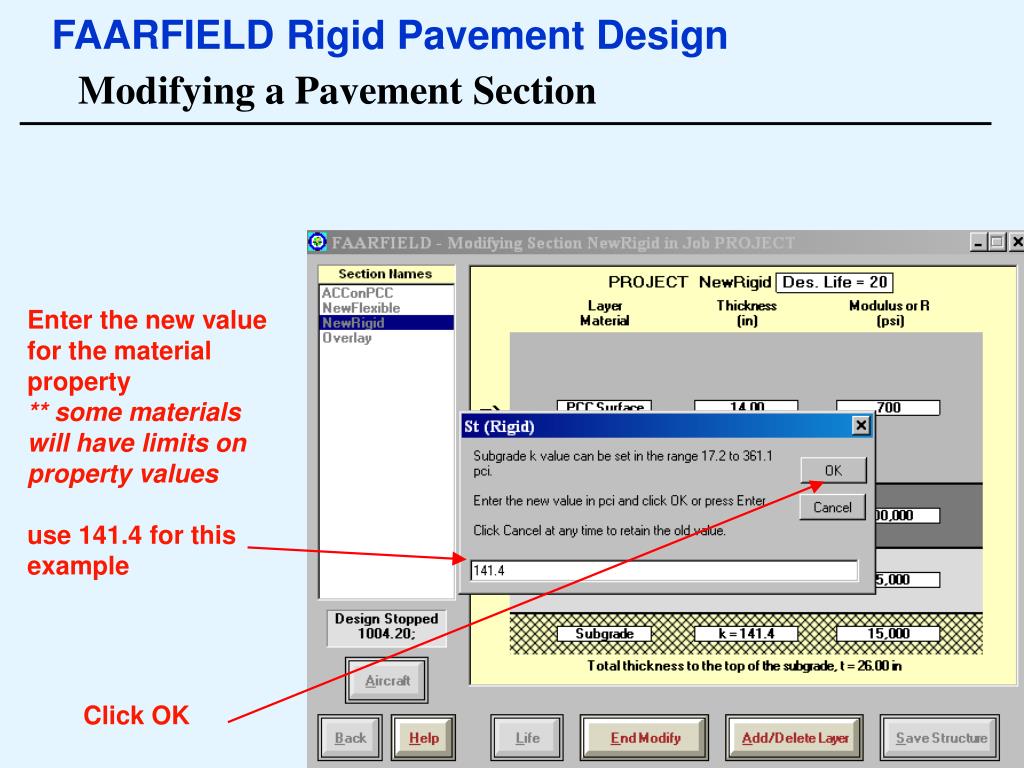Click the Aircraft button

(387, 680)
